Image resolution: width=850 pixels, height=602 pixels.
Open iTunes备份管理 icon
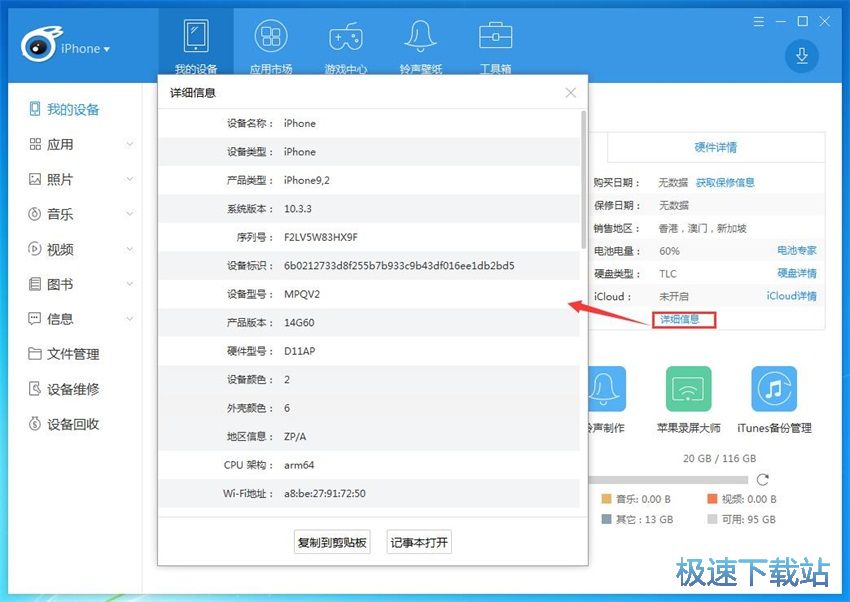(774, 389)
